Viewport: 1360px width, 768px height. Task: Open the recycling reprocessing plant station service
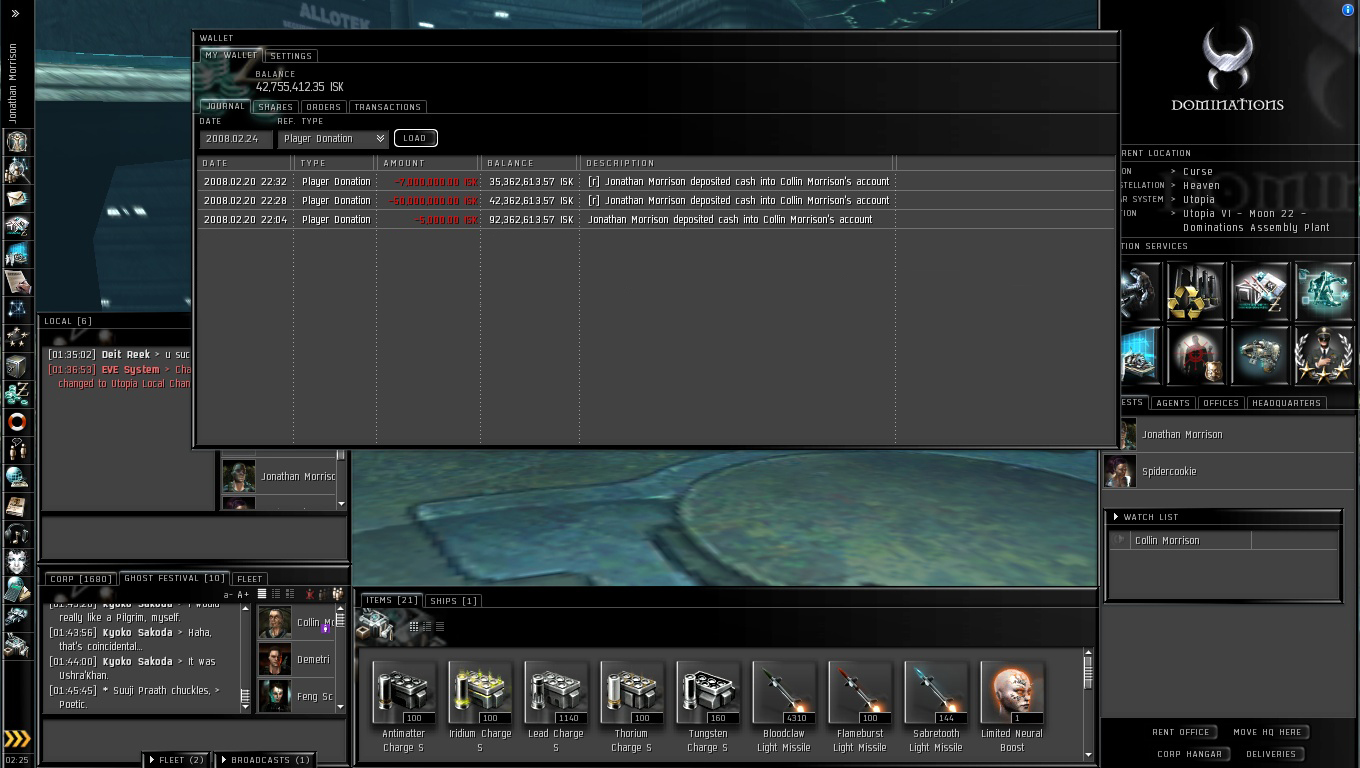(x=1196, y=292)
